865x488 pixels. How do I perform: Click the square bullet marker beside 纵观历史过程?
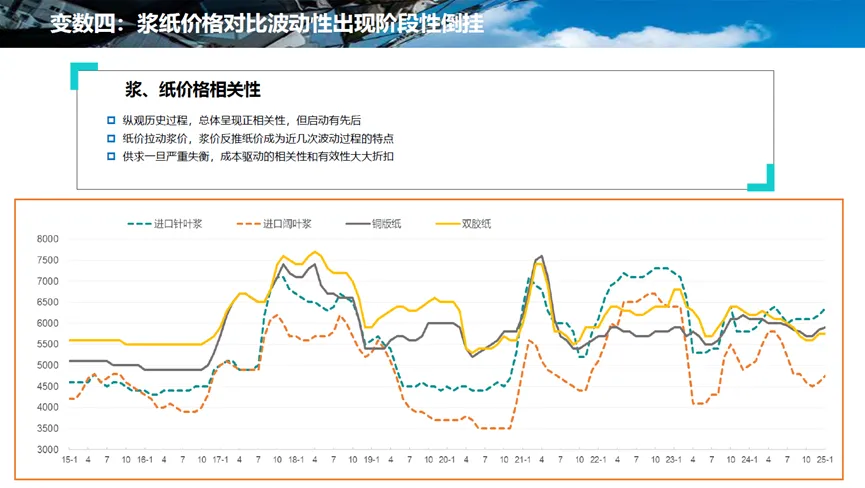point(111,120)
